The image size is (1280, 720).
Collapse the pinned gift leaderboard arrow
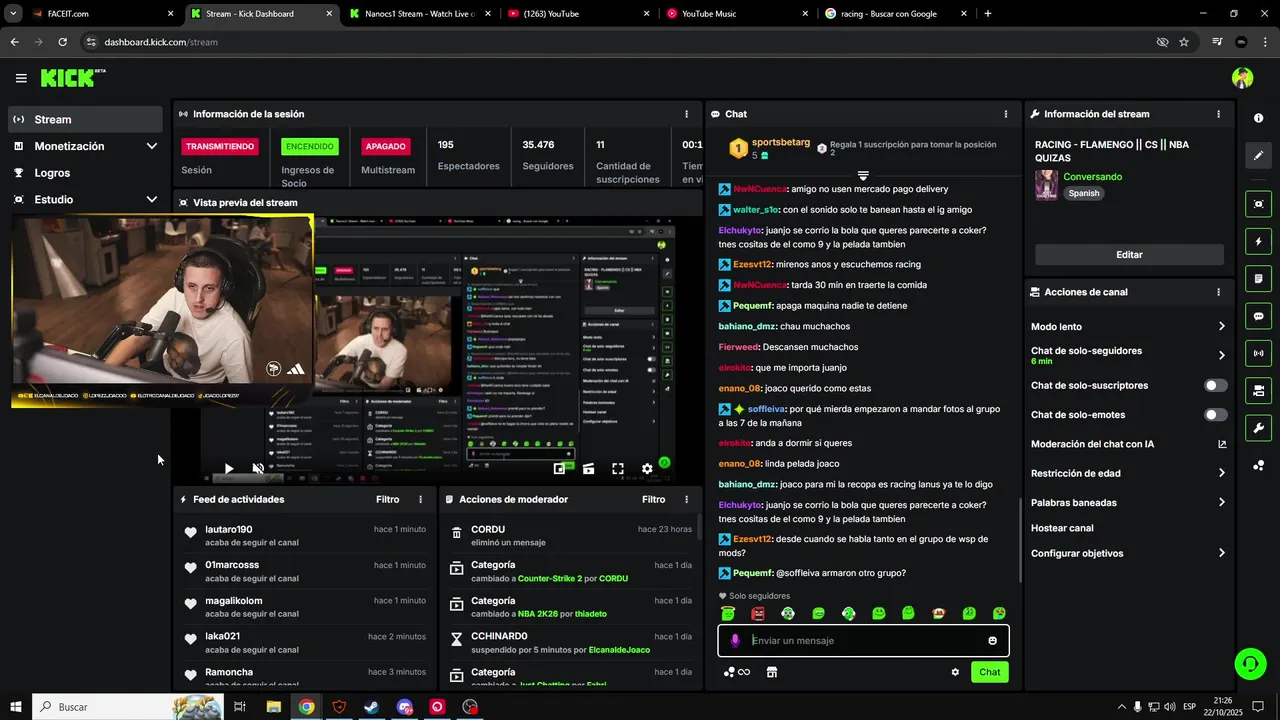(x=863, y=176)
